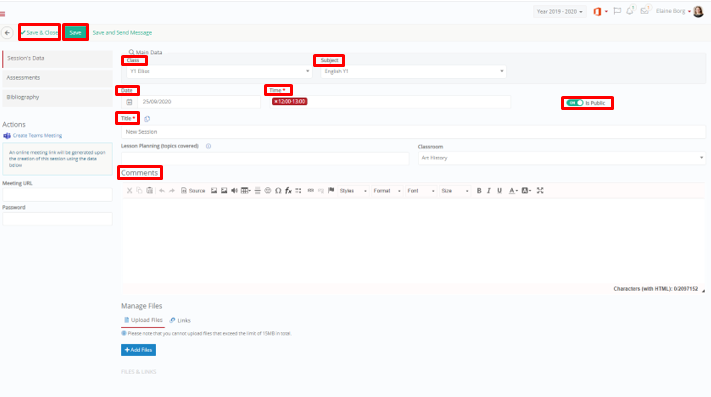711x397 pixels.
Task: Click the Paste icon in editor toolbar
Action: tap(150, 191)
